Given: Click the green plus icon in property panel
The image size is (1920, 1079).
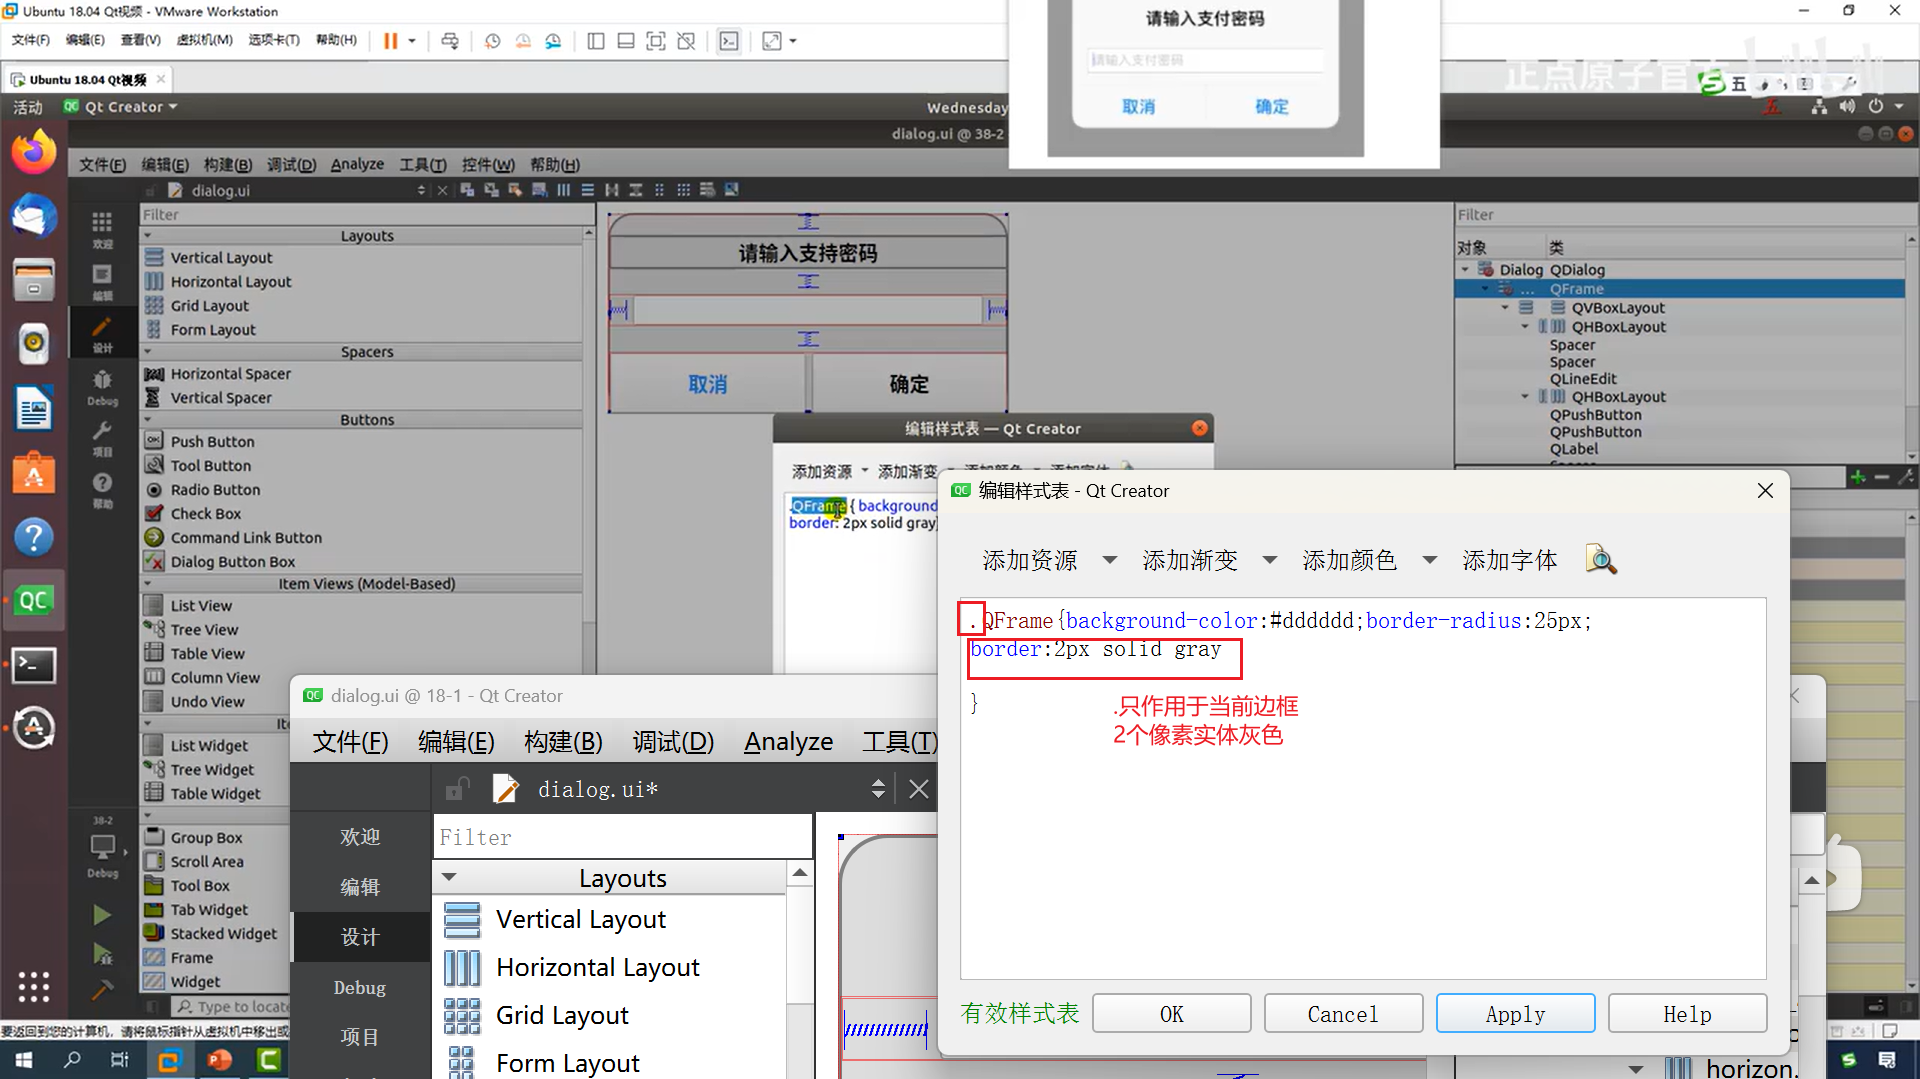Looking at the screenshot, I should 1857,477.
